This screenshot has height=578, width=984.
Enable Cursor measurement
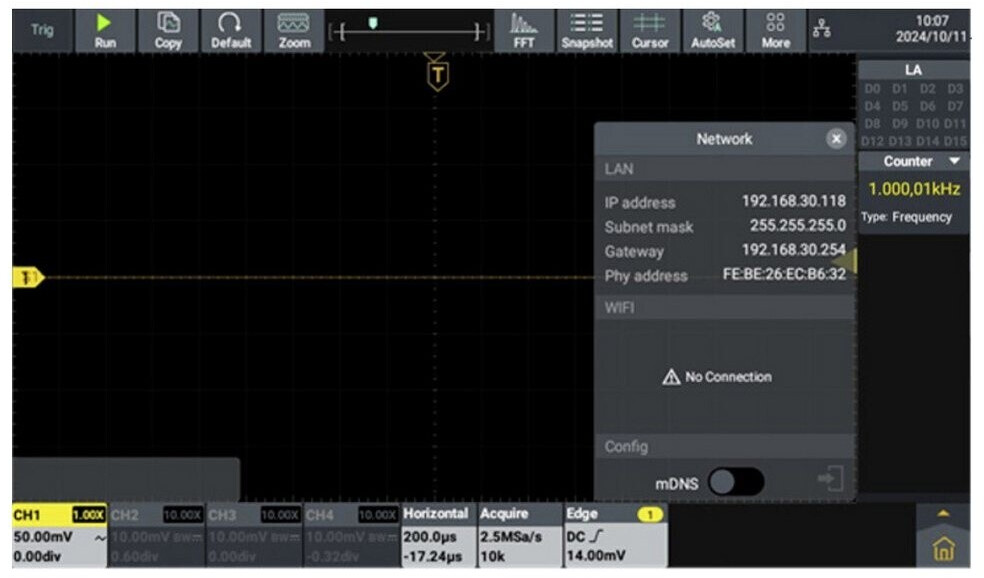pyautogui.click(x=650, y=31)
